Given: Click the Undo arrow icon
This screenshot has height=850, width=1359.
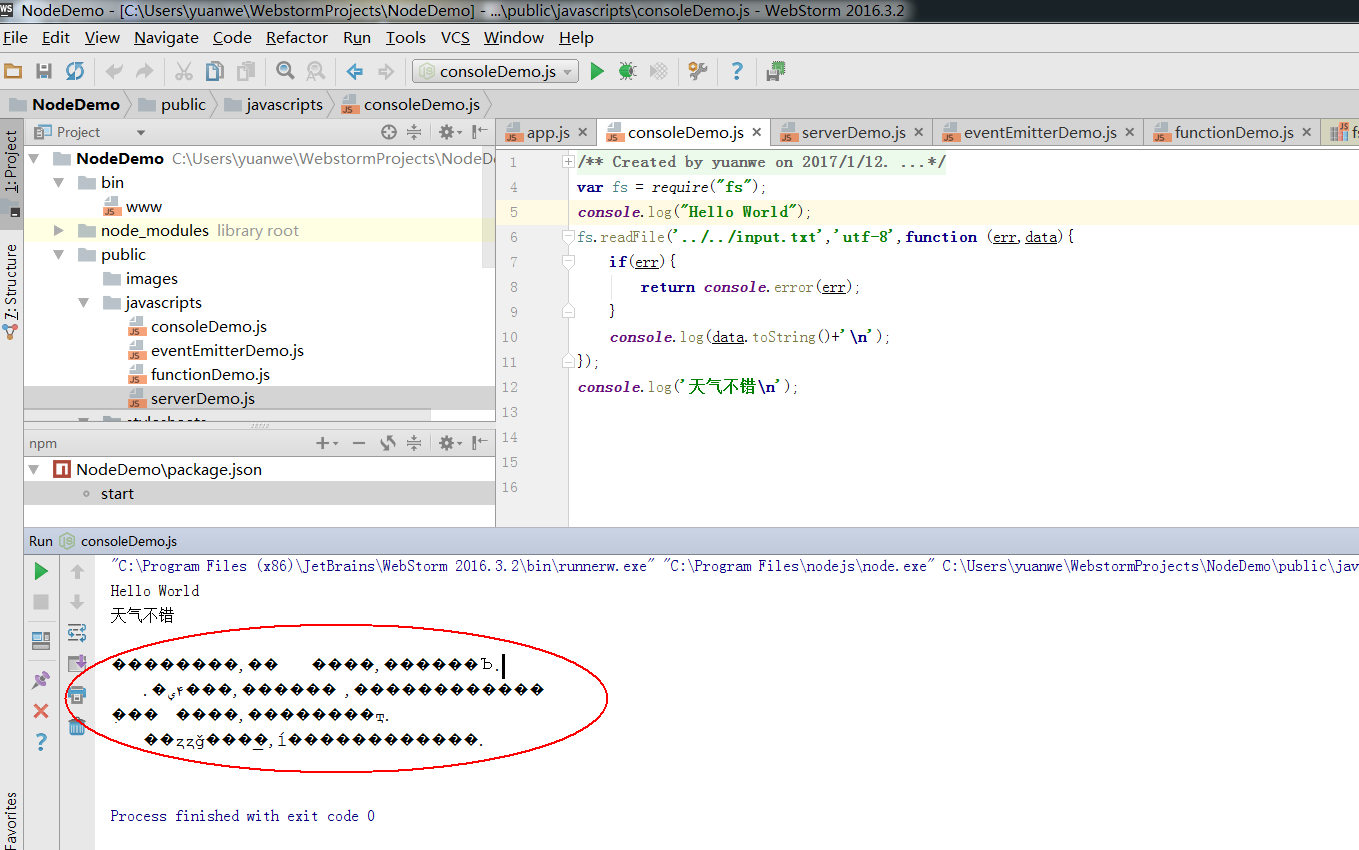Looking at the screenshot, I should tap(114, 71).
